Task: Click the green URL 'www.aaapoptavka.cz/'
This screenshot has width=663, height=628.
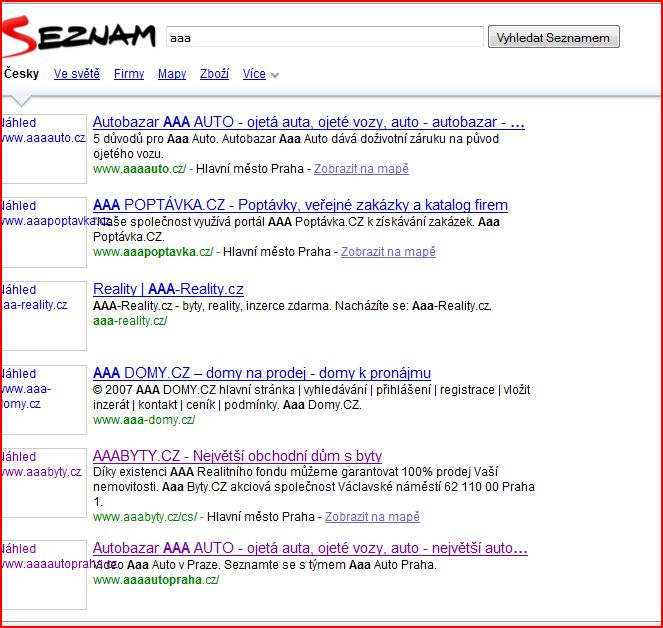Action: (x=153, y=252)
